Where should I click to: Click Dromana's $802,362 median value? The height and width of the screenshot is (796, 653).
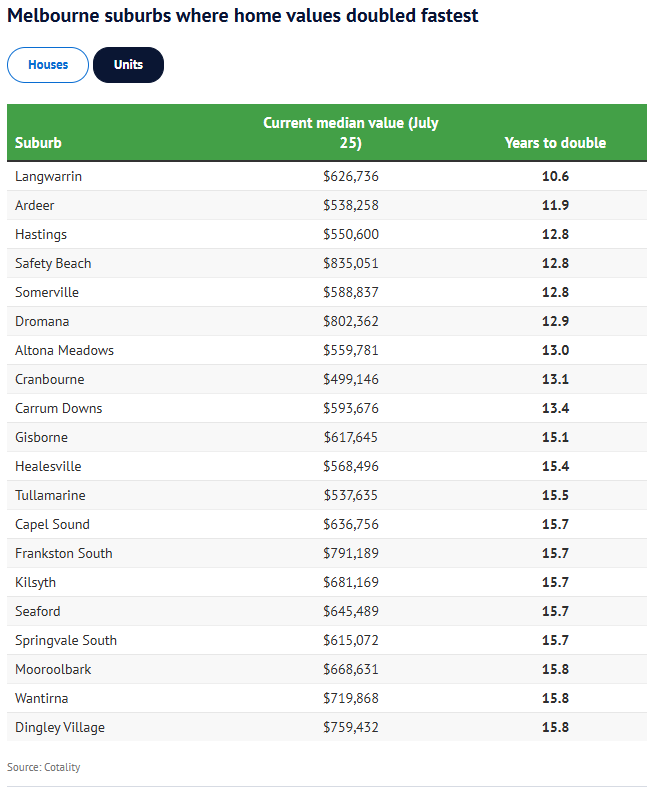coord(351,321)
